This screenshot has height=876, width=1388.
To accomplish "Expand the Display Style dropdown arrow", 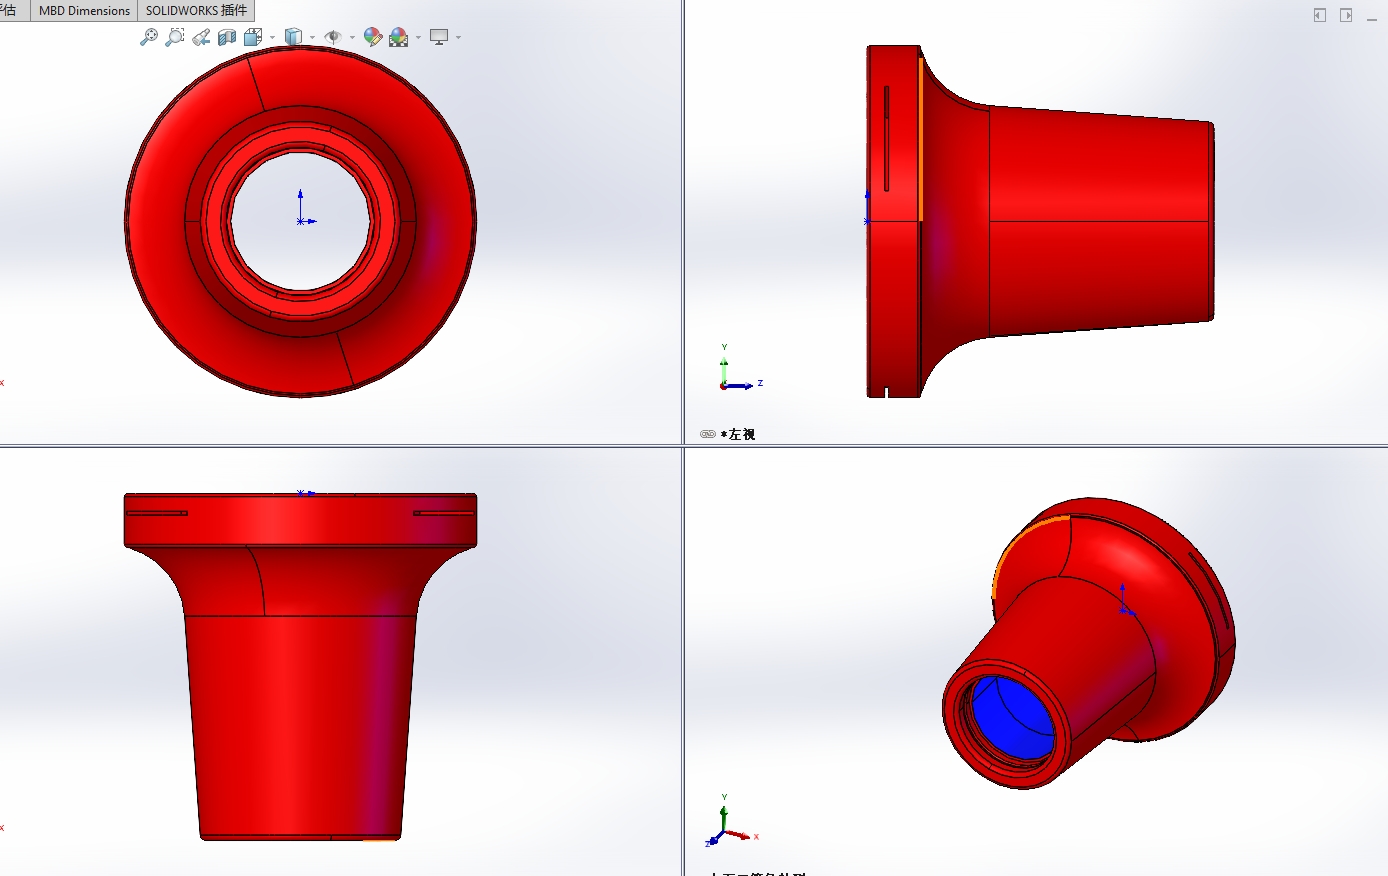I will (x=312, y=38).
